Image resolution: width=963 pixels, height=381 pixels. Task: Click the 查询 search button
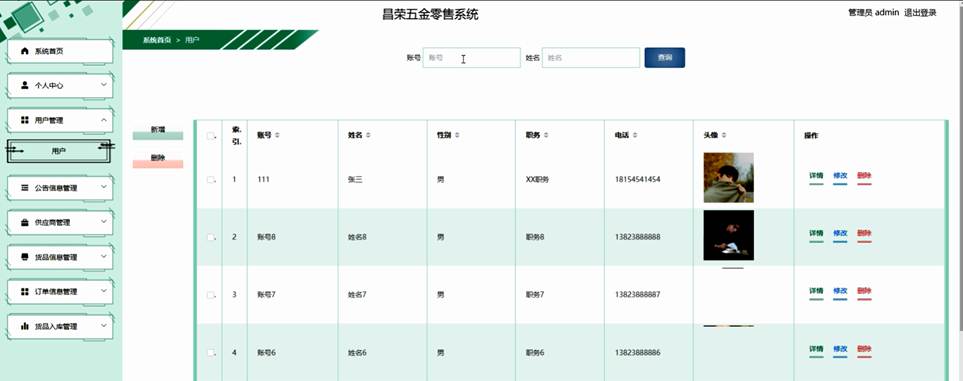665,58
